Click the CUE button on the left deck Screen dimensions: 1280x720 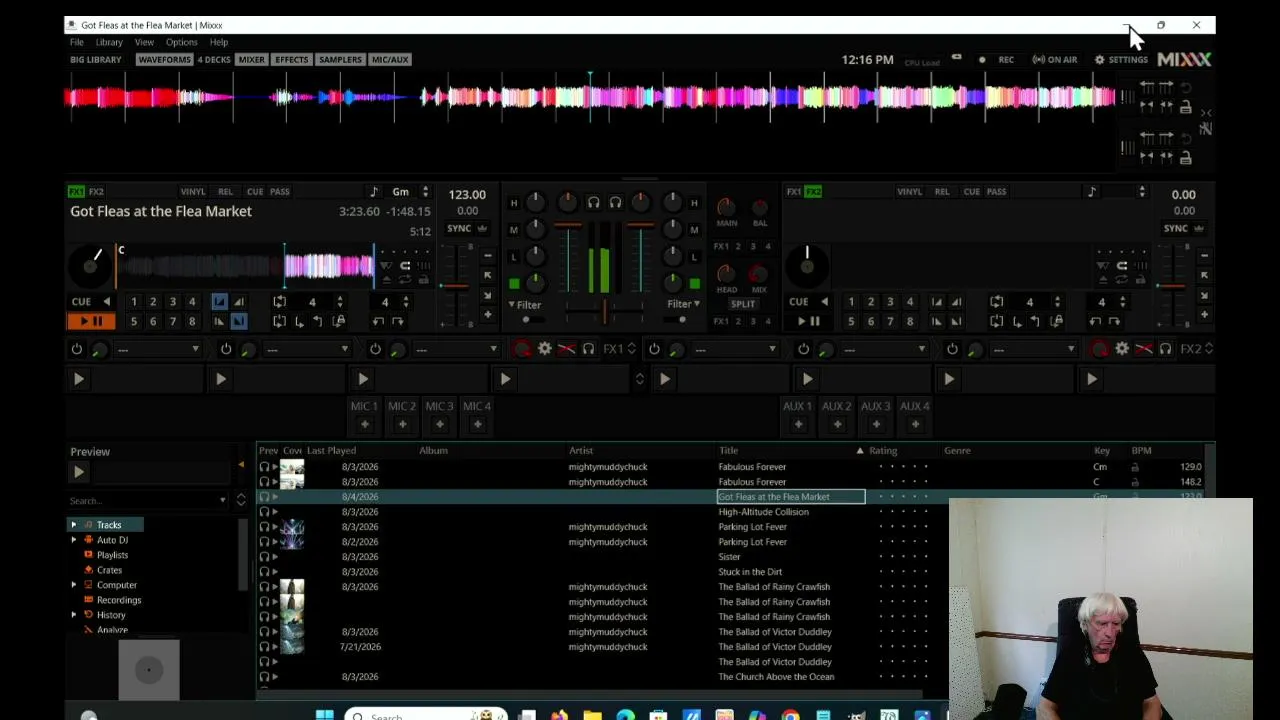point(81,301)
